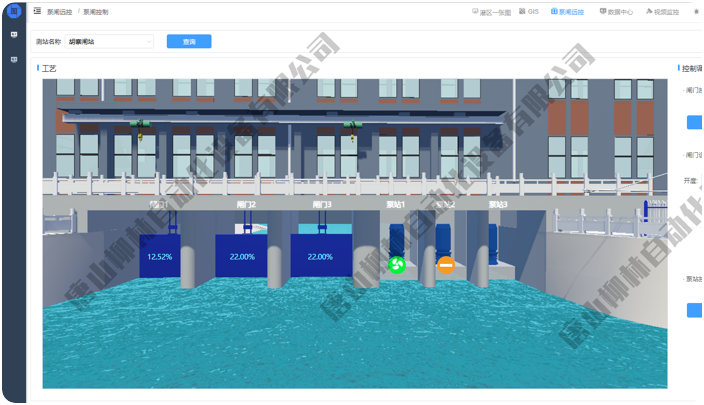Viewport: 704px width, 405px height.
Task: Click the blue pump motor at 泵站3
Action: [494, 241]
